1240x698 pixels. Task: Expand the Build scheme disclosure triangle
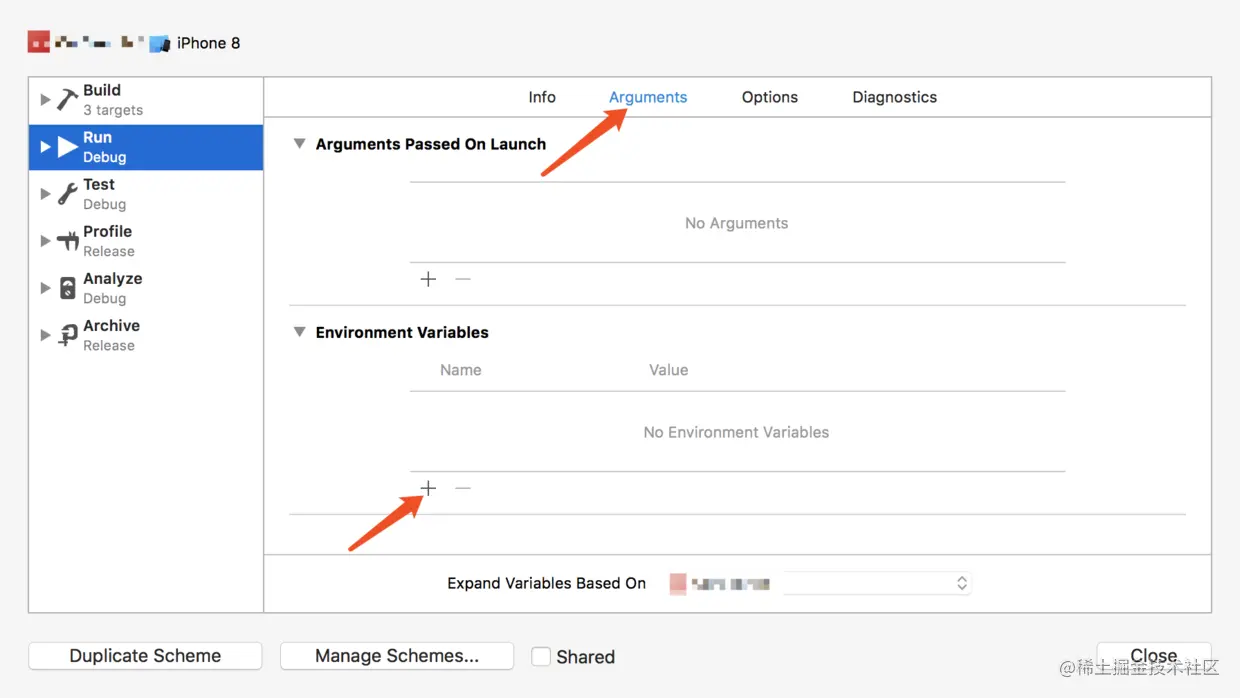[x=45, y=99]
